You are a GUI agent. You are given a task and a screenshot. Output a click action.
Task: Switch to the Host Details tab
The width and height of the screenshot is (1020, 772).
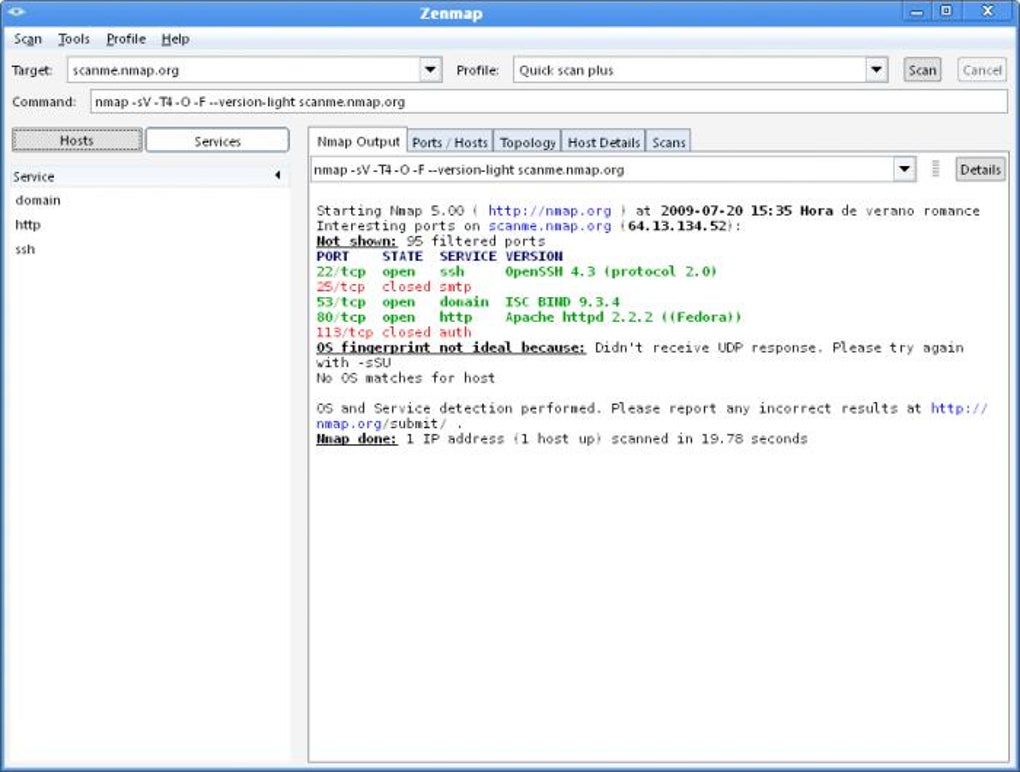point(604,142)
